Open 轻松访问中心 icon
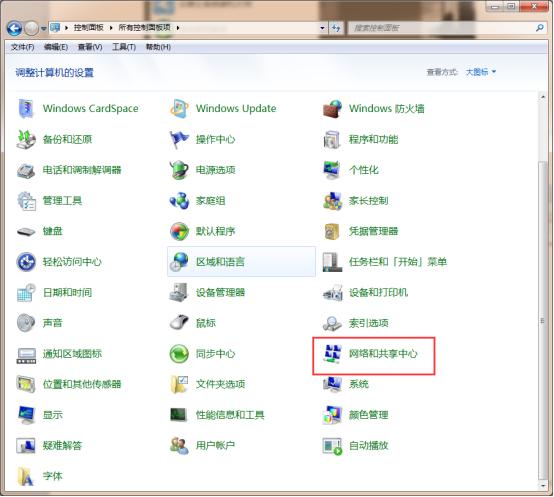Screen dimensions: 554x497 [26, 262]
